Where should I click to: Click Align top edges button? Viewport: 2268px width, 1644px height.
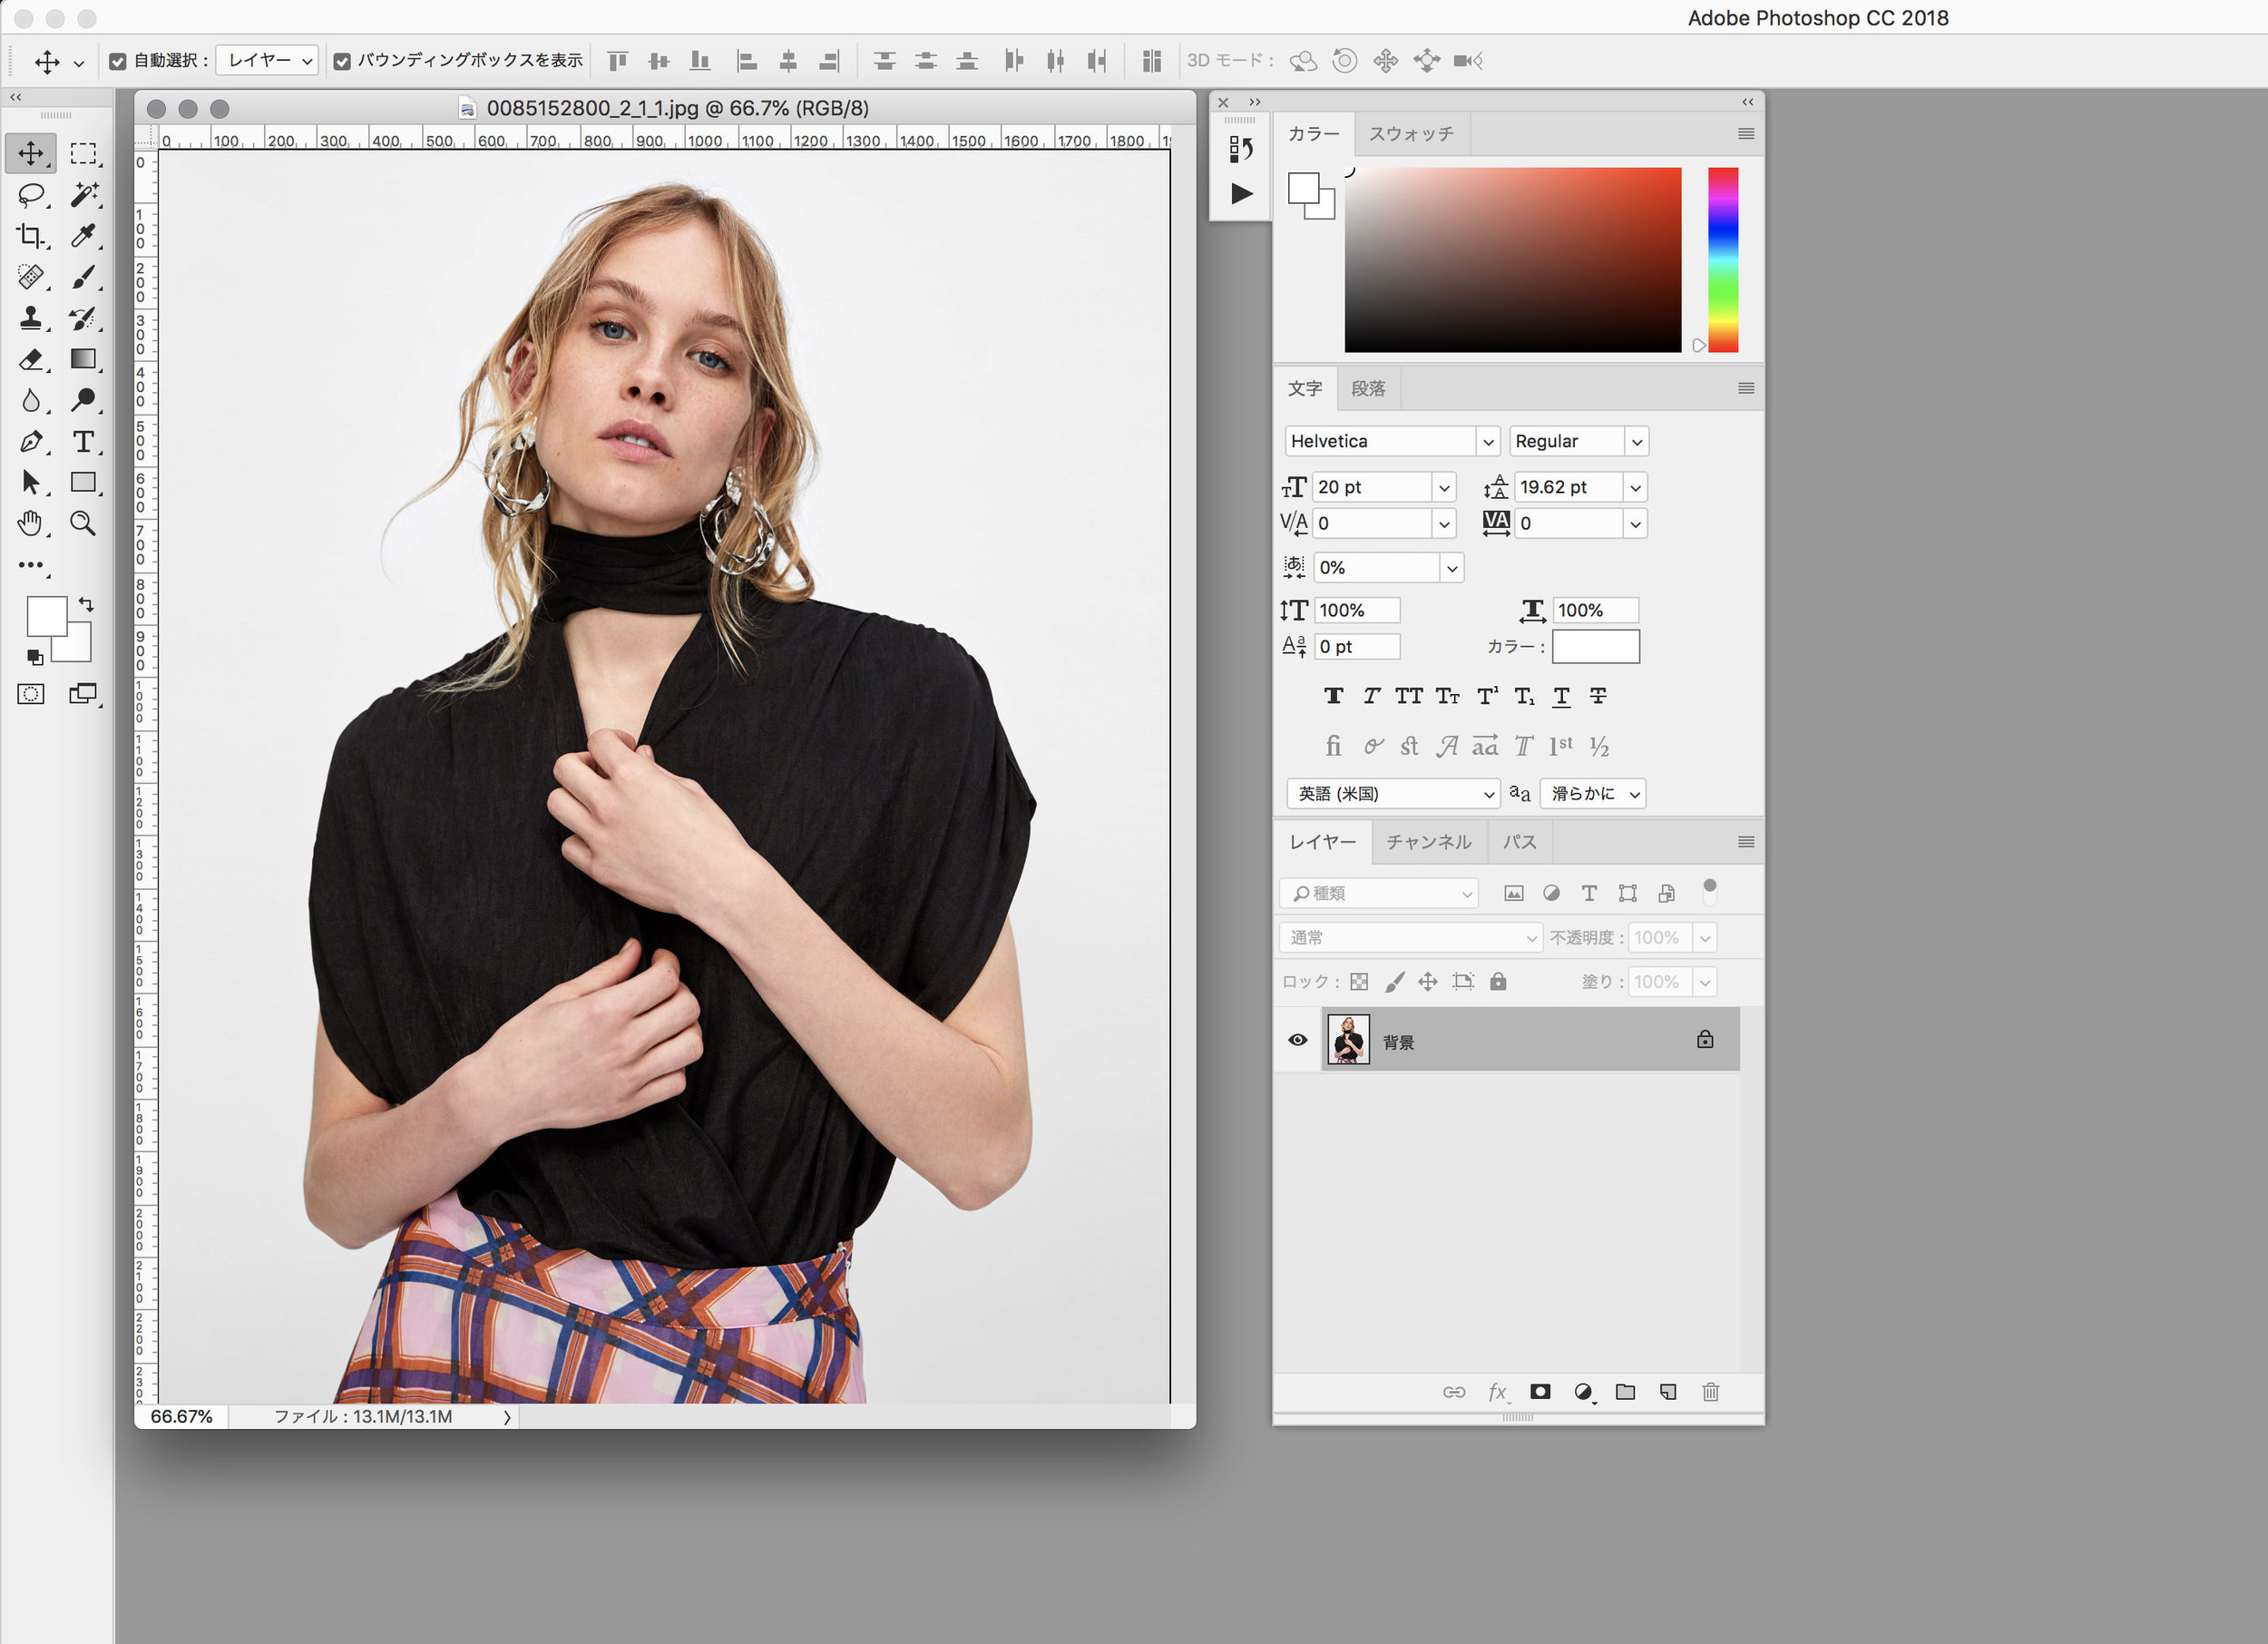click(618, 61)
